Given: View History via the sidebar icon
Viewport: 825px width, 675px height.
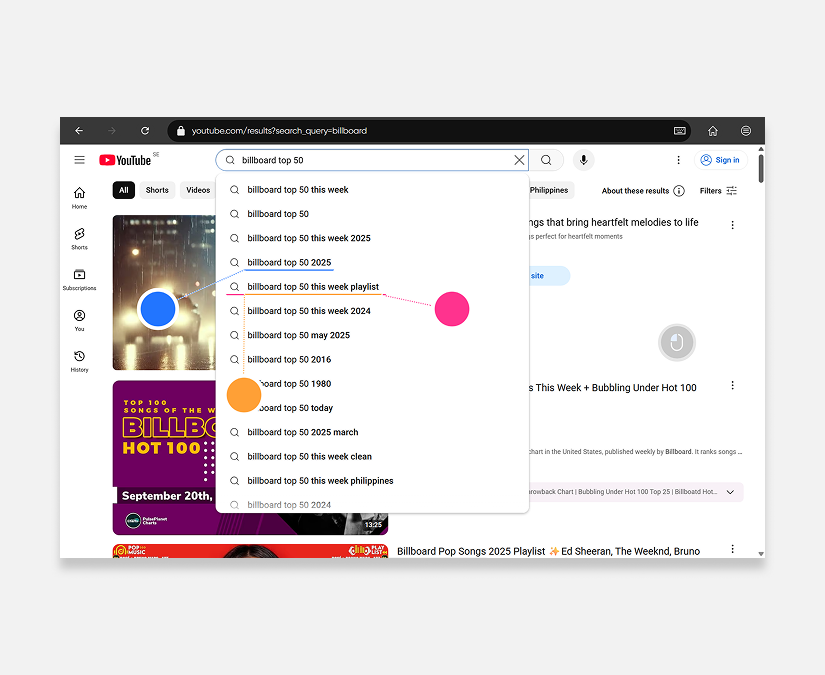Looking at the screenshot, I should coord(79,358).
